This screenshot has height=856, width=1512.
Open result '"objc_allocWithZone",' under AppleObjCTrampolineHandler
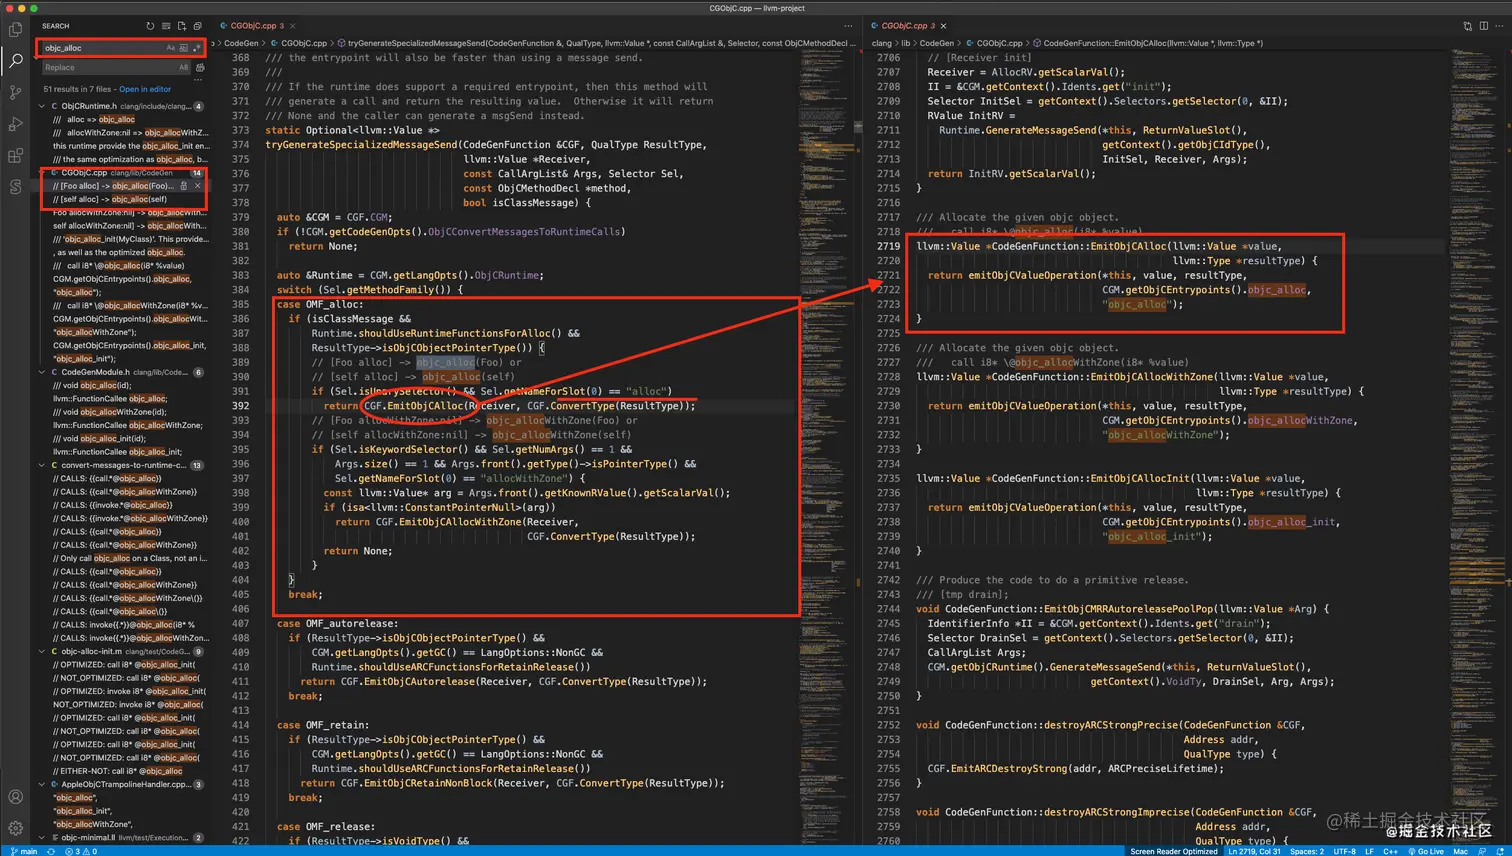click(x=92, y=824)
